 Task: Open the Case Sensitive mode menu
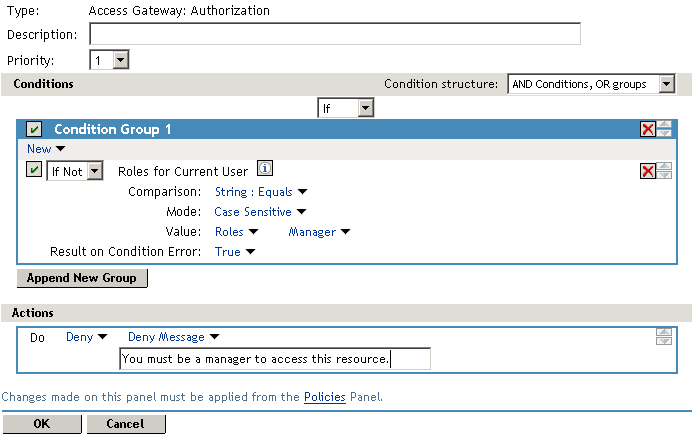(259, 212)
